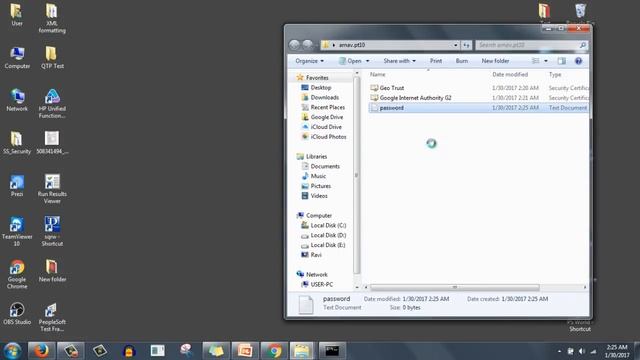Show hidden system tray icons
The height and width of the screenshot is (360, 640).
coord(559,351)
